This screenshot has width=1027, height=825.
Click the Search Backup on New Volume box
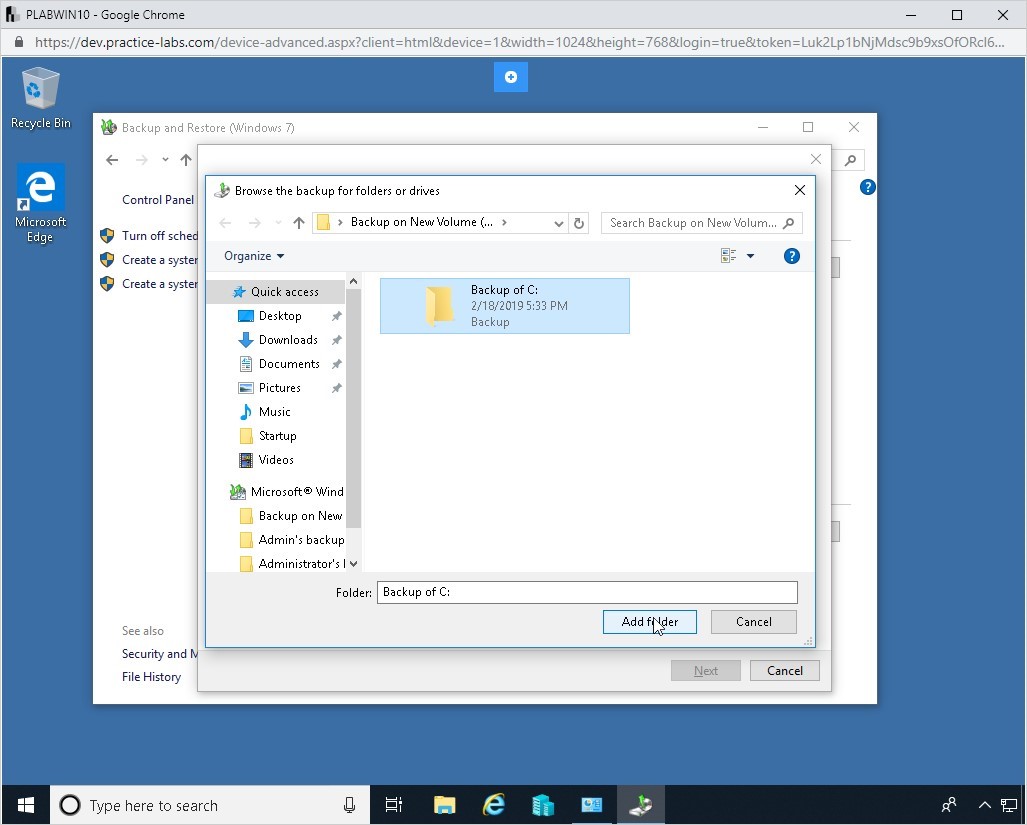[x=701, y=223]
